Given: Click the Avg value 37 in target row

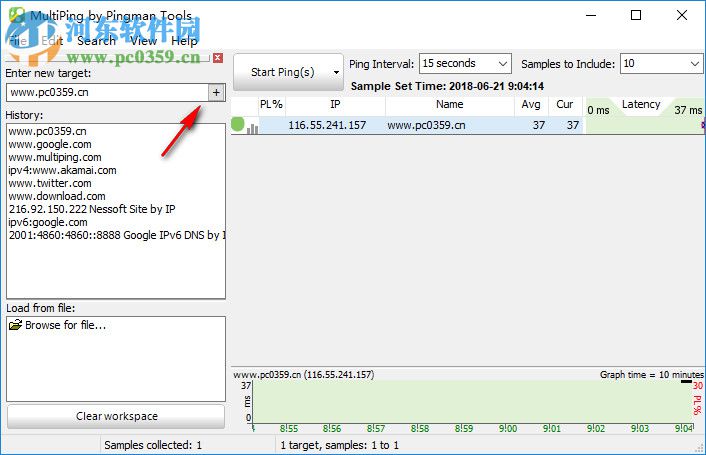Looking at the screenshot, I should pos(539,125).
